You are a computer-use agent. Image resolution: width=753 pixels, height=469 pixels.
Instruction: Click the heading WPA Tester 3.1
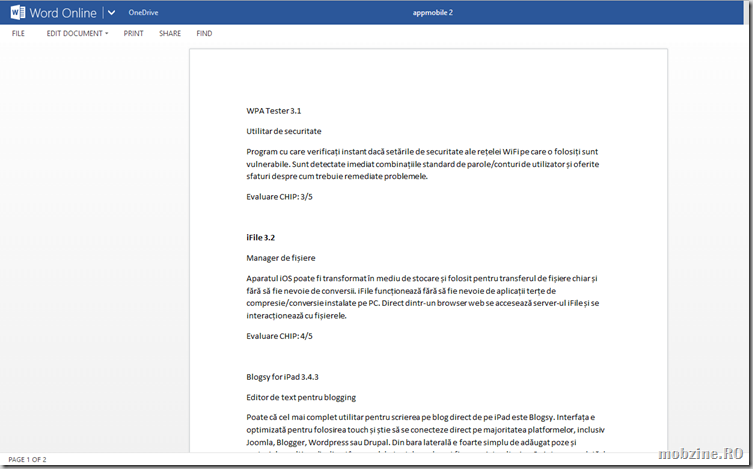274,111
